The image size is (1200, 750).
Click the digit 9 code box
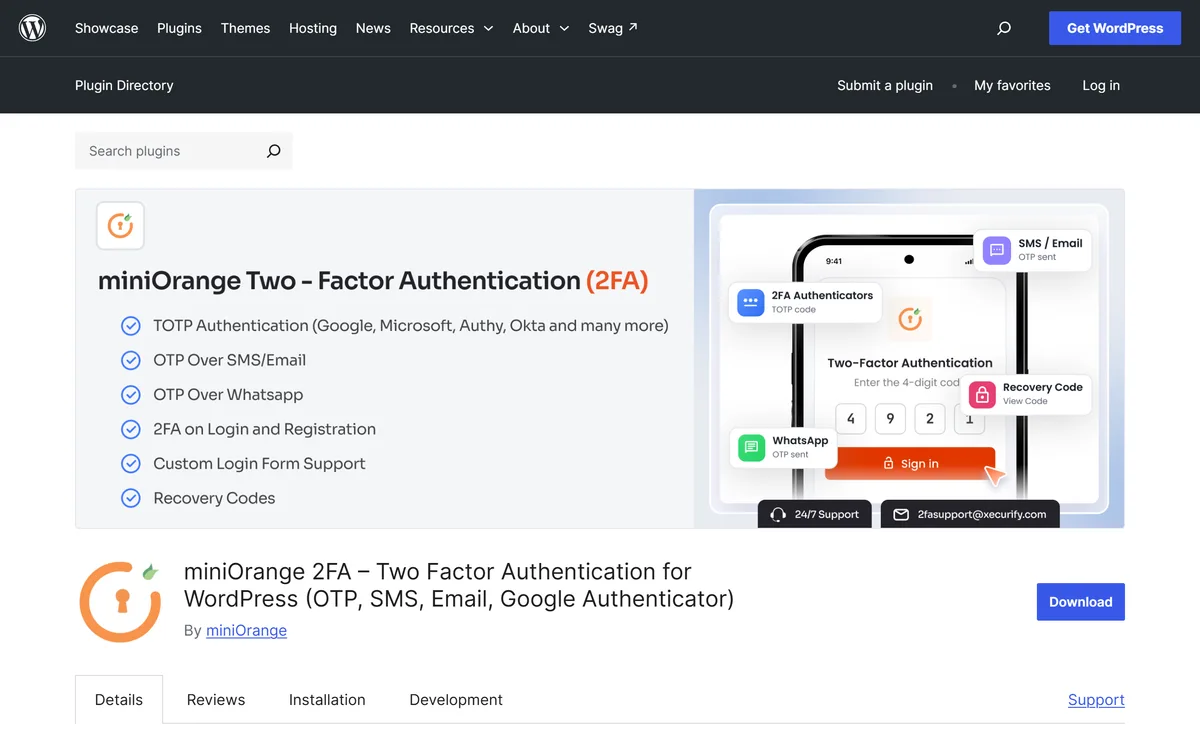[x=890, y=419]
